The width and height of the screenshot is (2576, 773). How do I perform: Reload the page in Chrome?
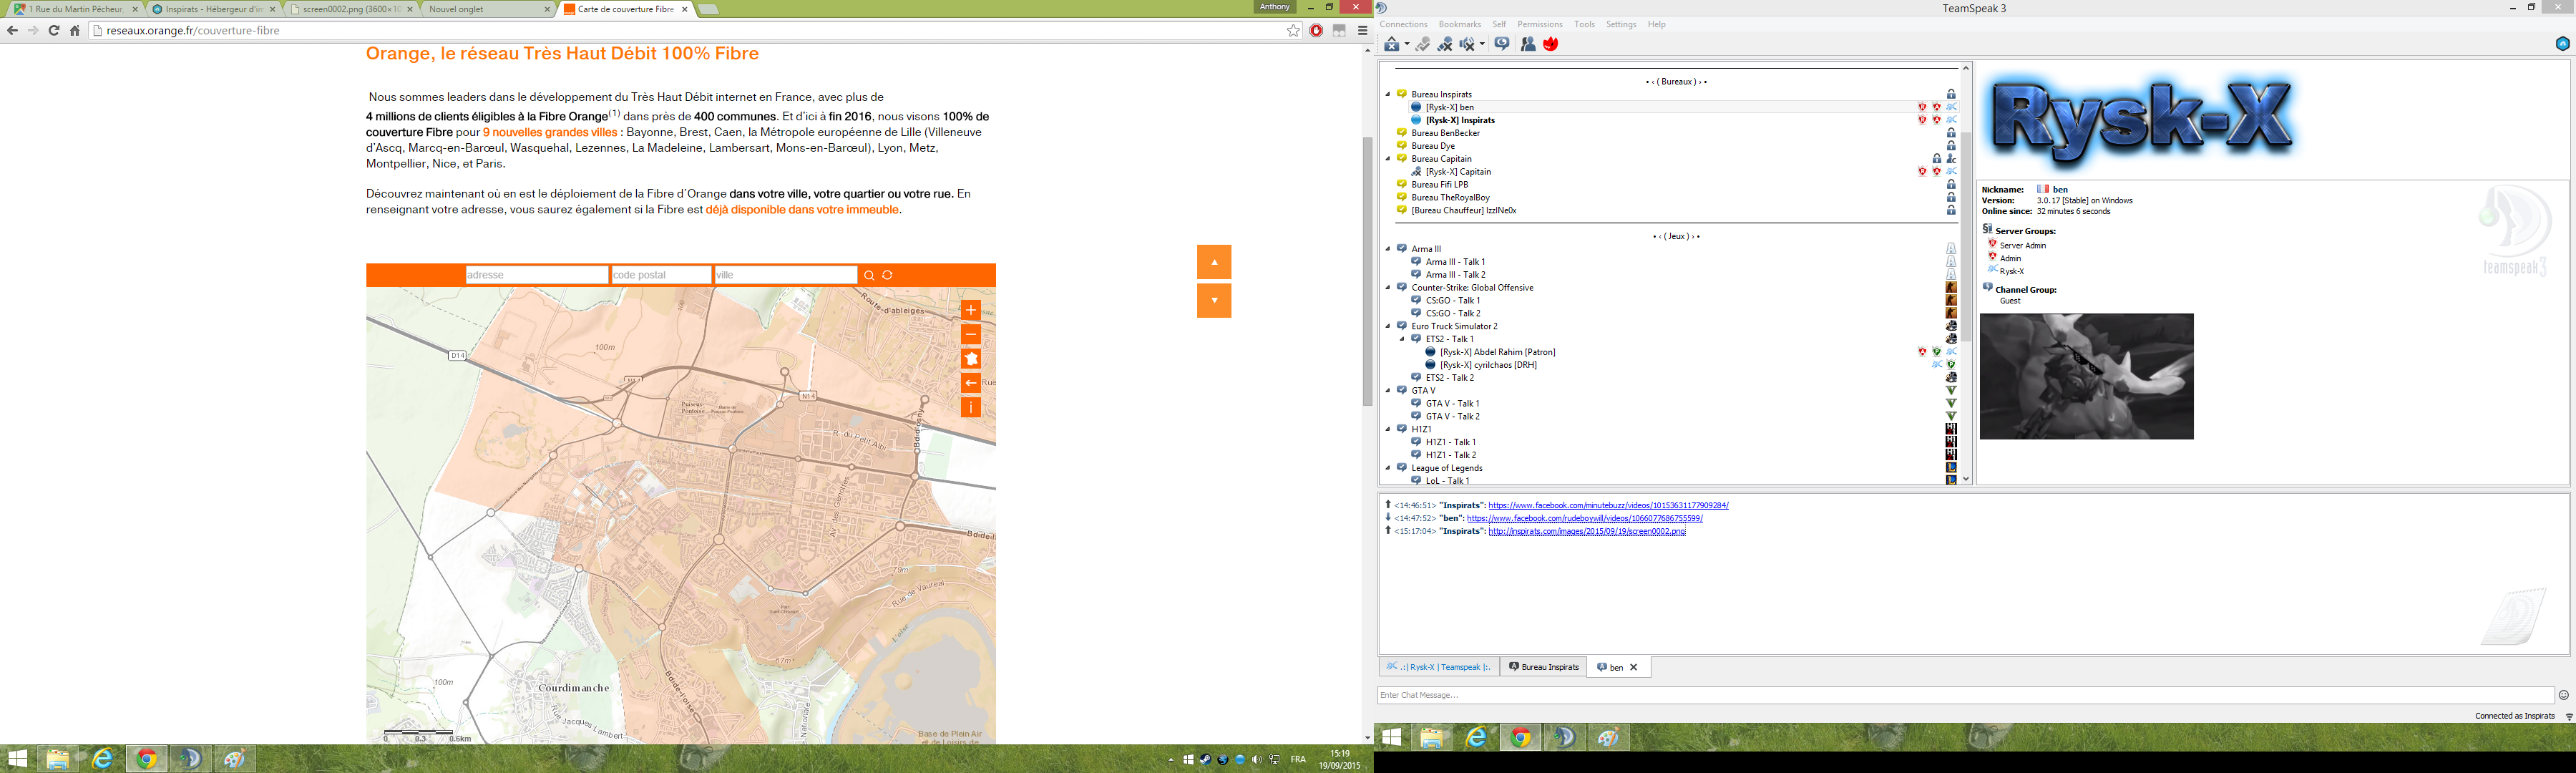(53, 31)
